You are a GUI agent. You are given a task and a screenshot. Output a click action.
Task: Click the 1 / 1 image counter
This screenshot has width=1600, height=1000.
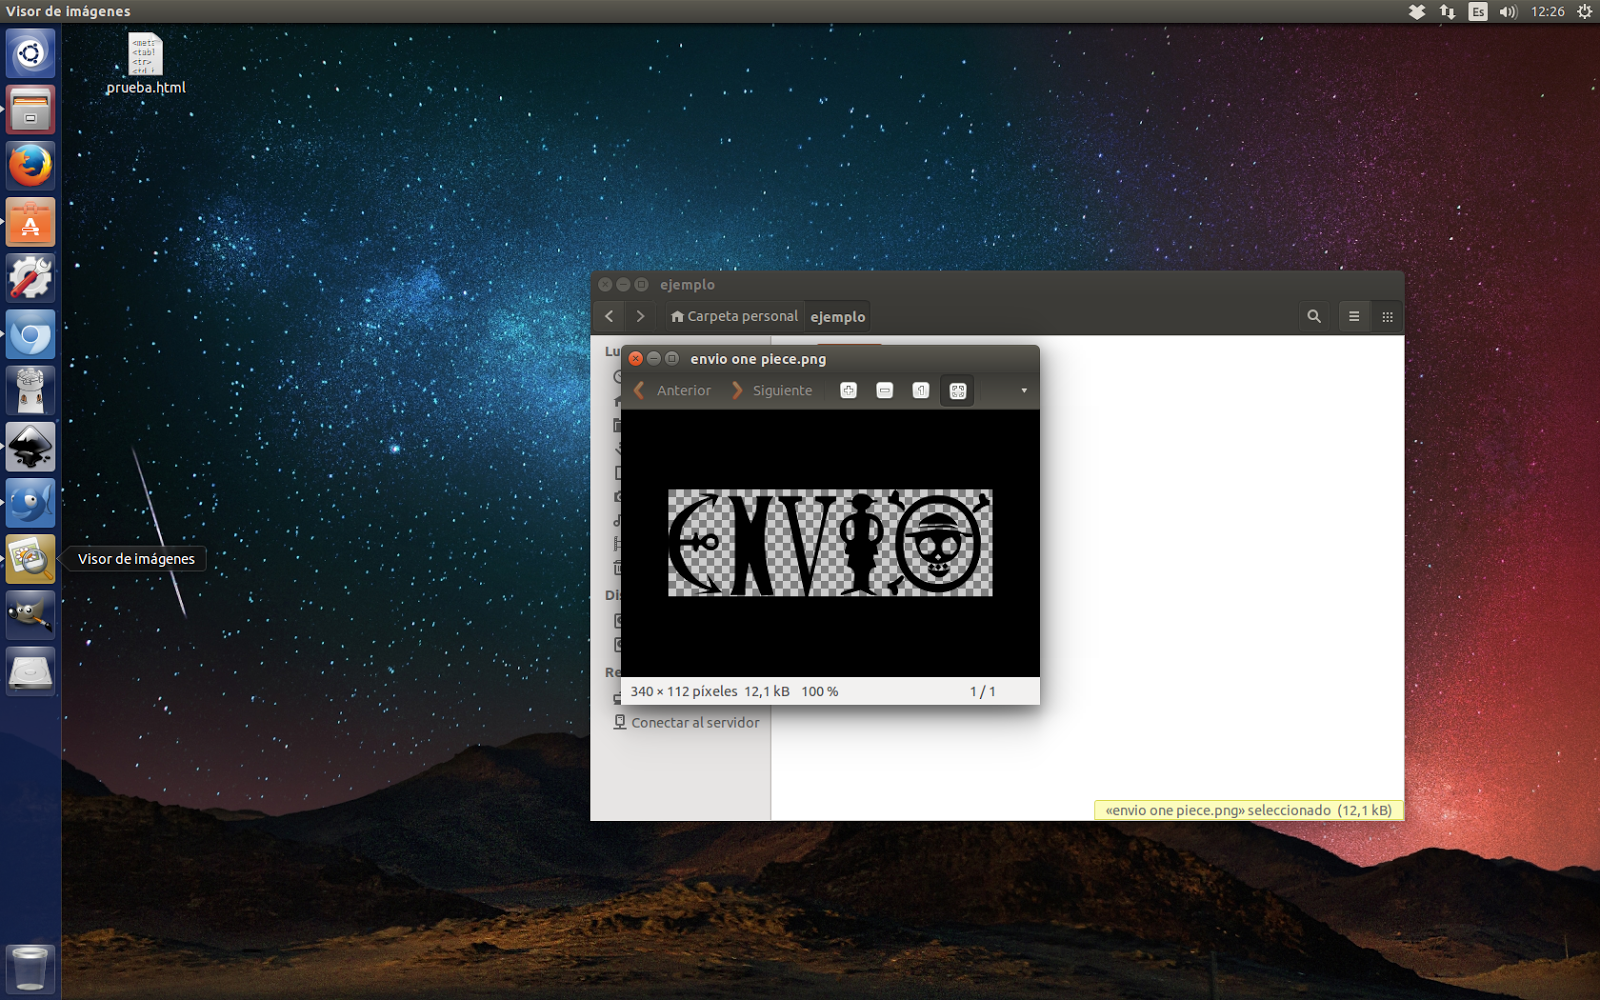[983, 692]
